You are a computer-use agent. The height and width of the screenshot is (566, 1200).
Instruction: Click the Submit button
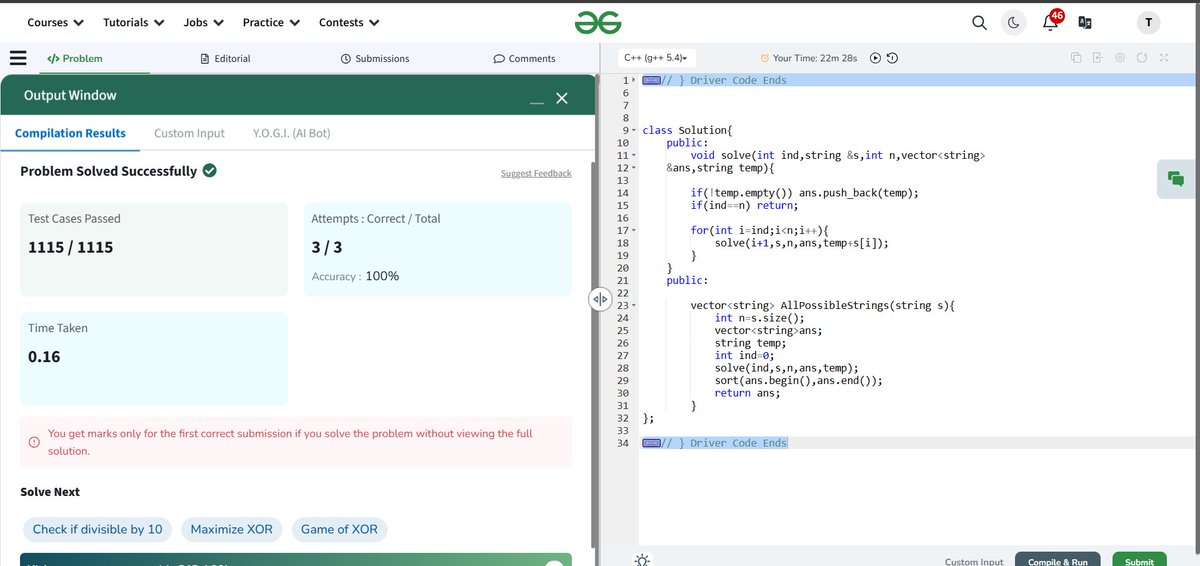point(1139,561)
